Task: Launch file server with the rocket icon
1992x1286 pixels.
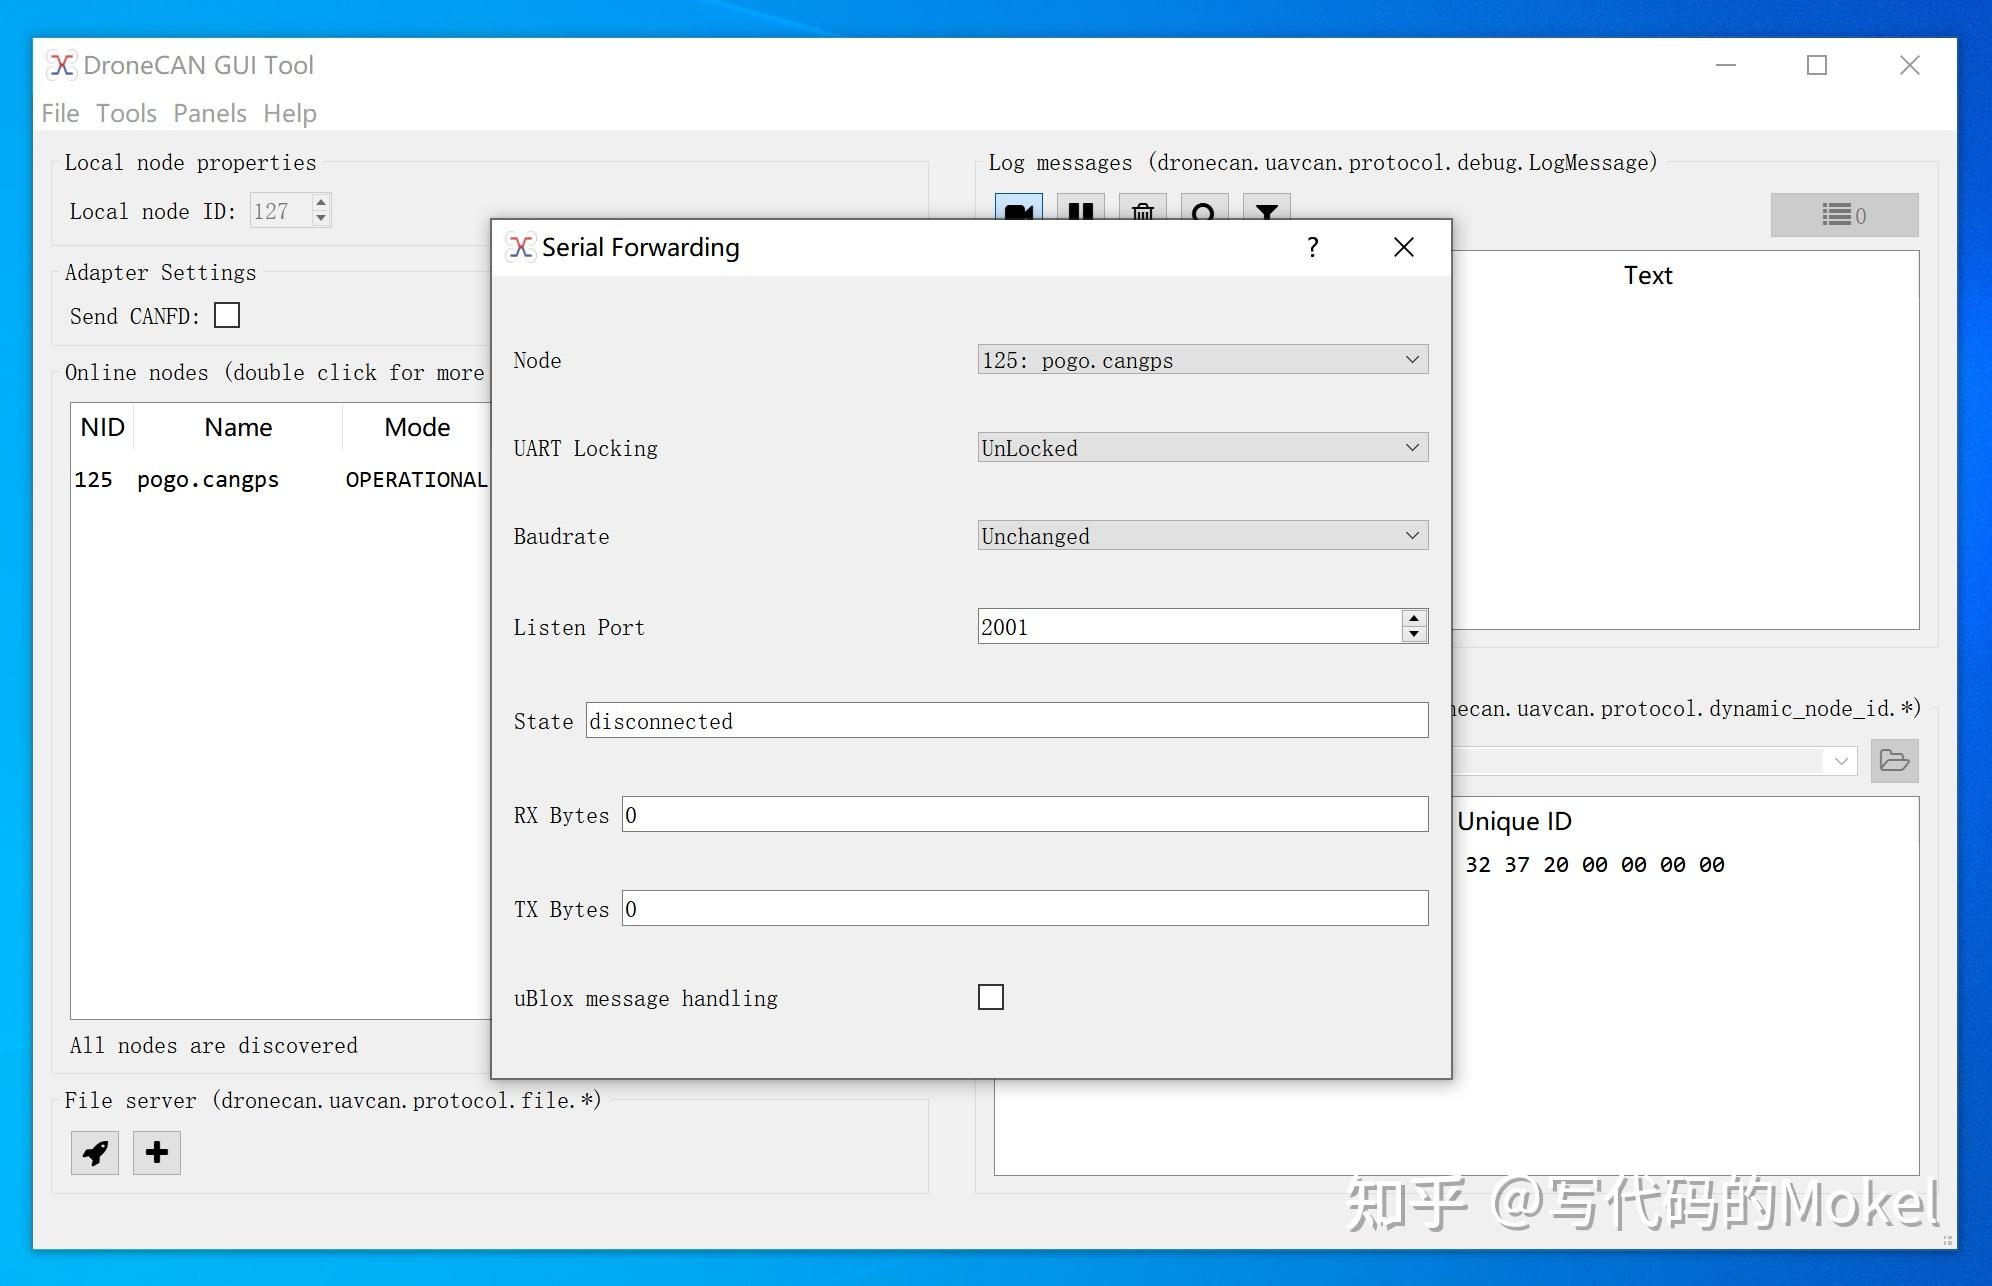Action: click(95, 1152)
